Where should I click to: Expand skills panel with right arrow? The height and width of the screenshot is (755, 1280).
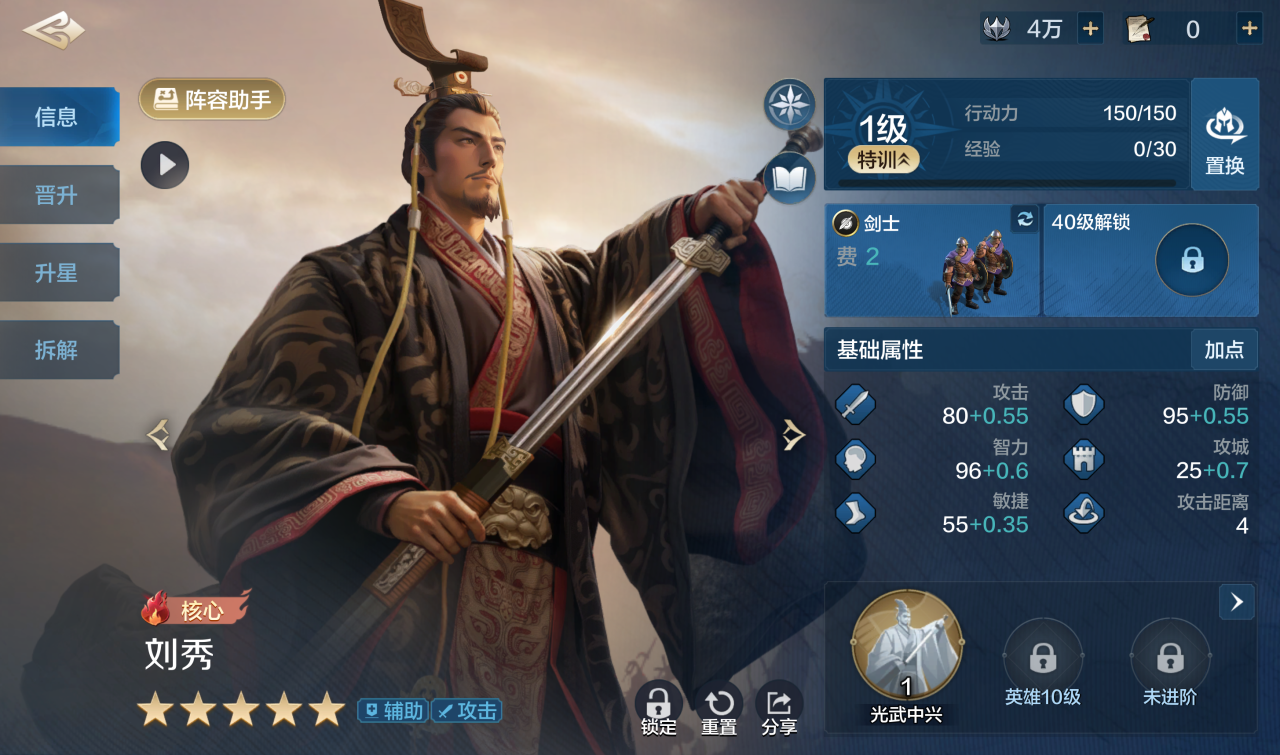(x=1237, y=602)
